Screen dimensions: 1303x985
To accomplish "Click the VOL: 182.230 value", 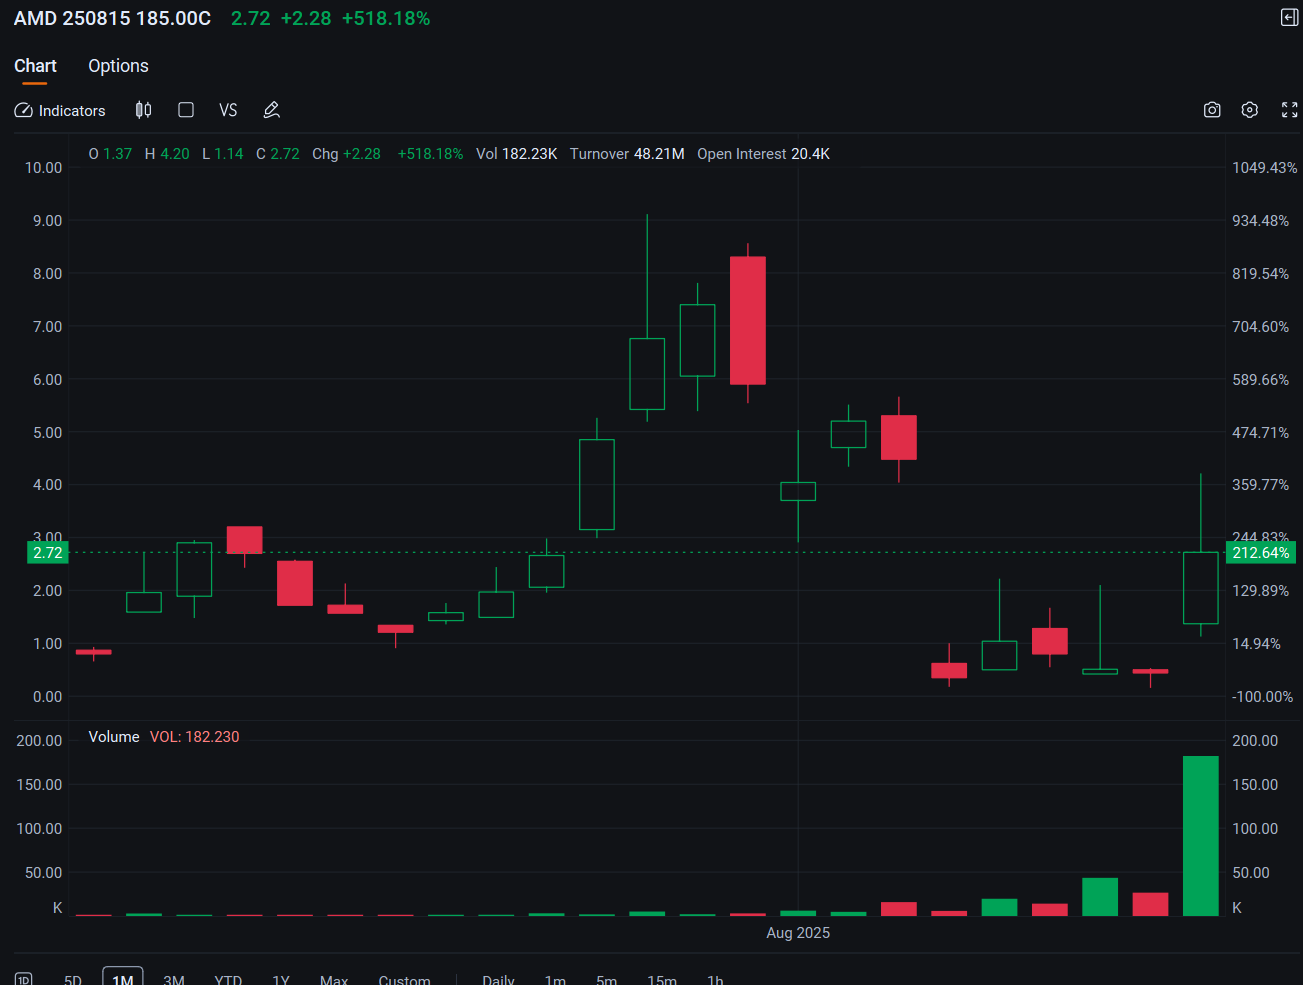I will coord(195,737).
